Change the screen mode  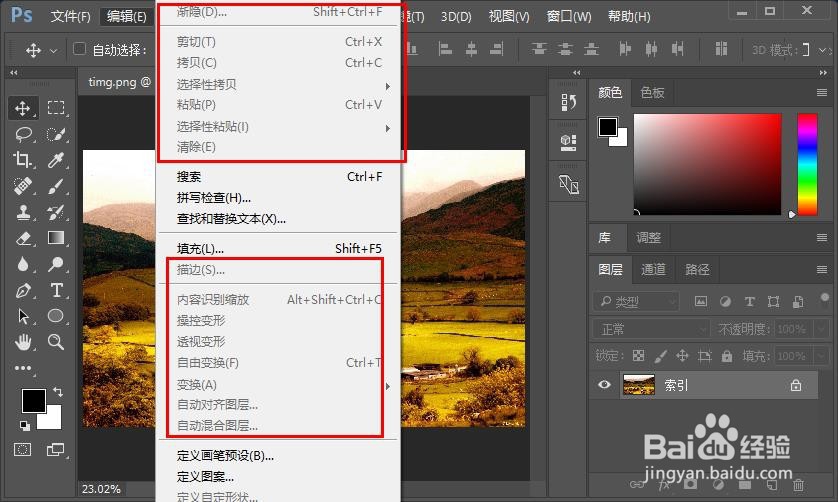(x=56, y=450)
